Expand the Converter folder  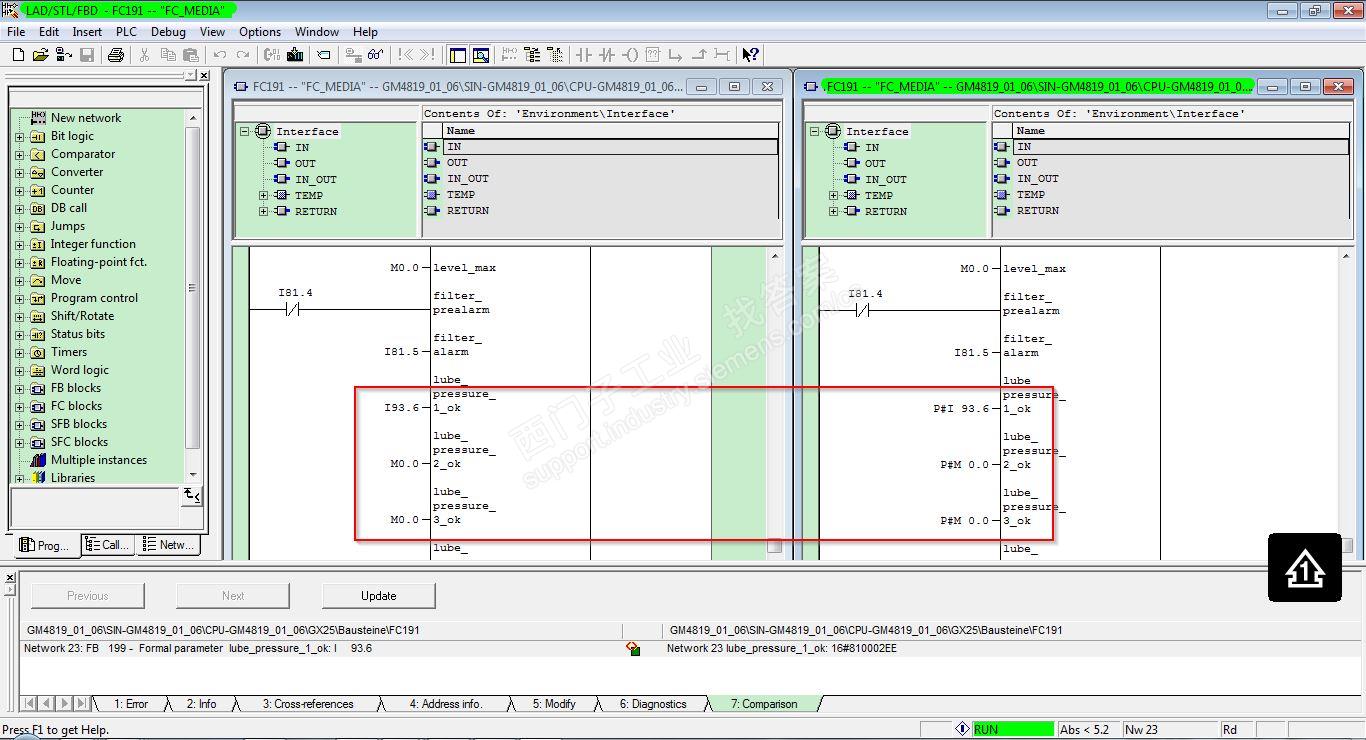(x=19, y=173)
